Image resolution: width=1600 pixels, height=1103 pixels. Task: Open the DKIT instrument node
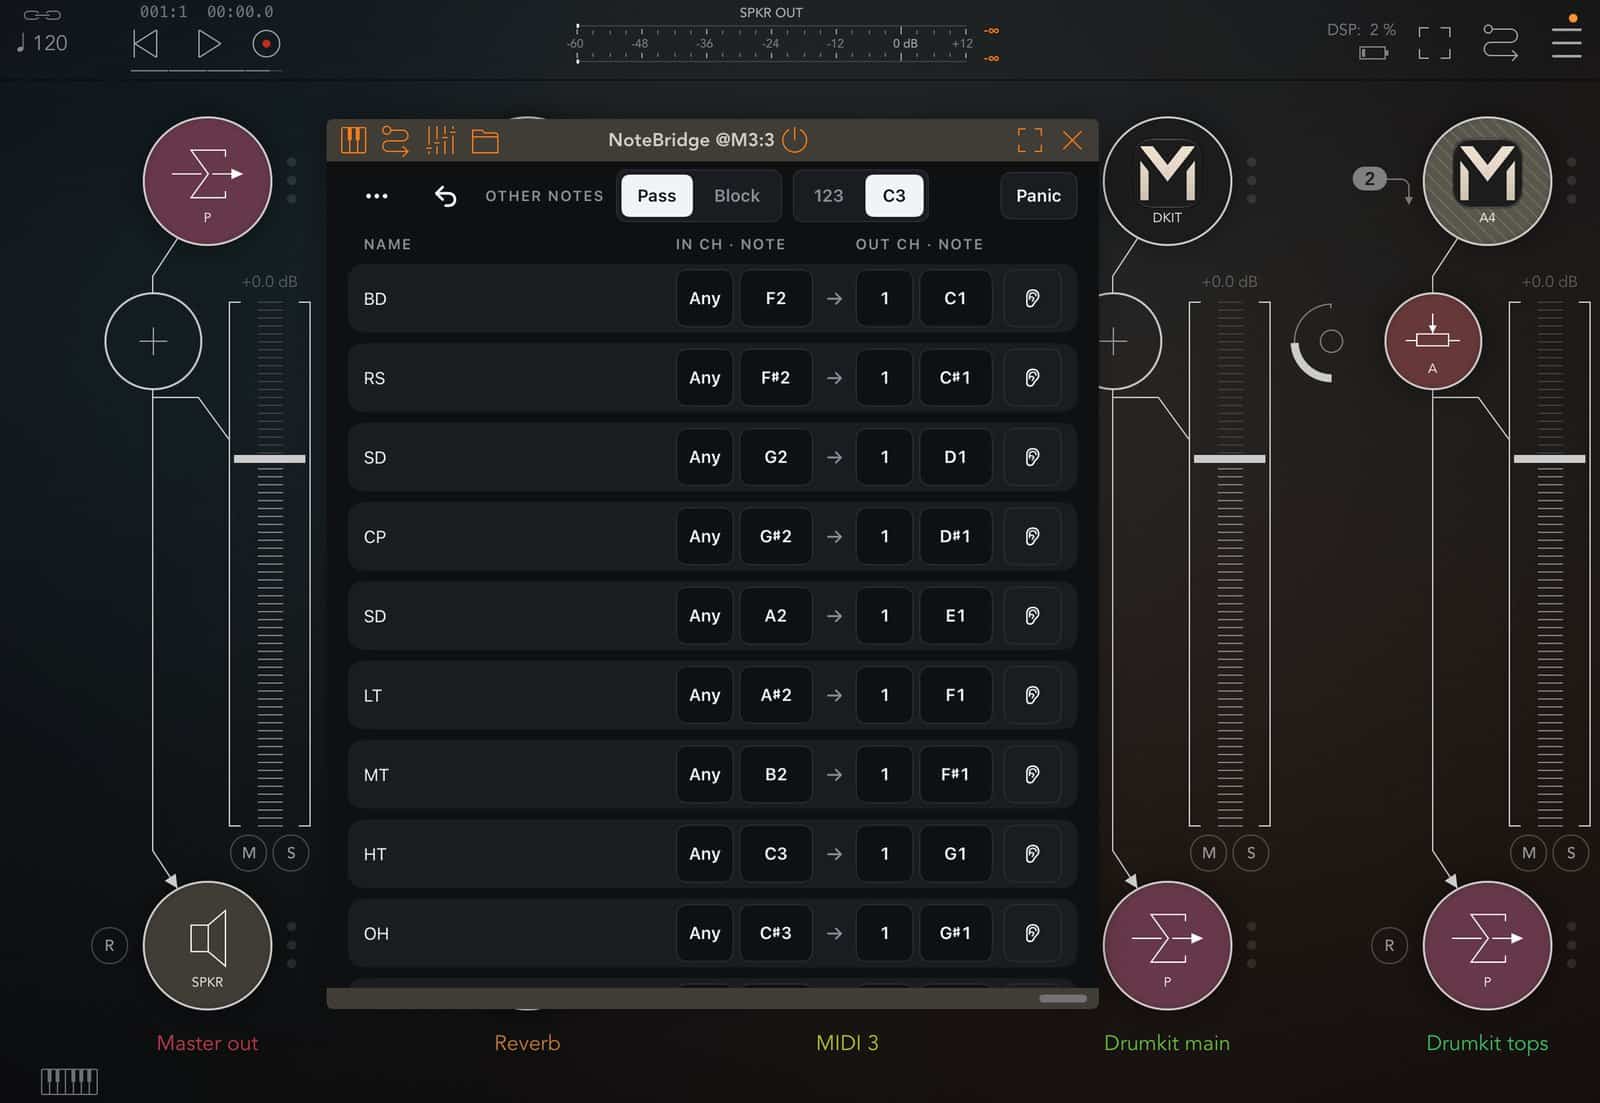[x=1167, y=181]
